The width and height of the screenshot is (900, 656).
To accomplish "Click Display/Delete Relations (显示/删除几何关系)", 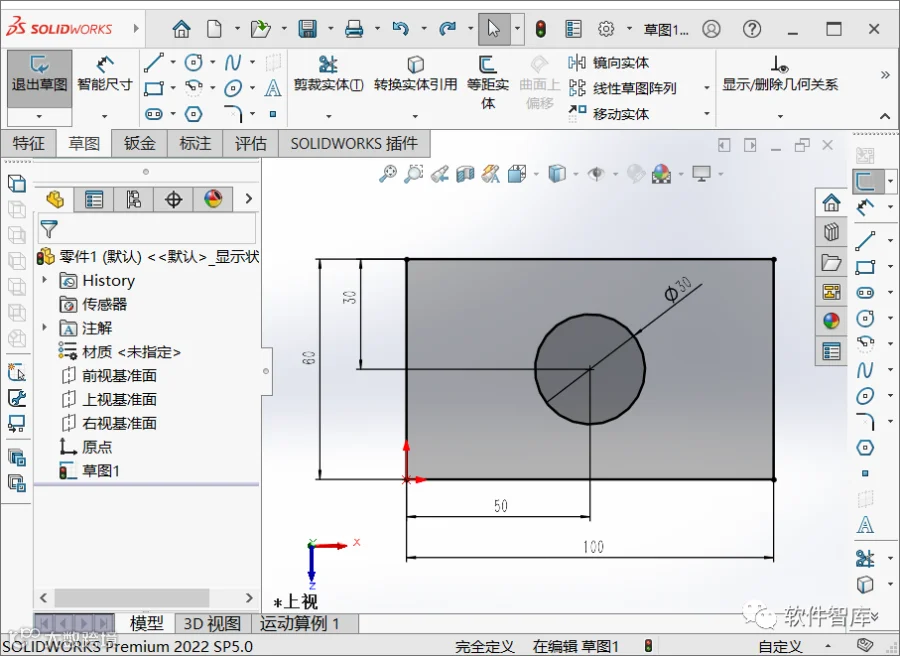I will (x=779, y=75).
